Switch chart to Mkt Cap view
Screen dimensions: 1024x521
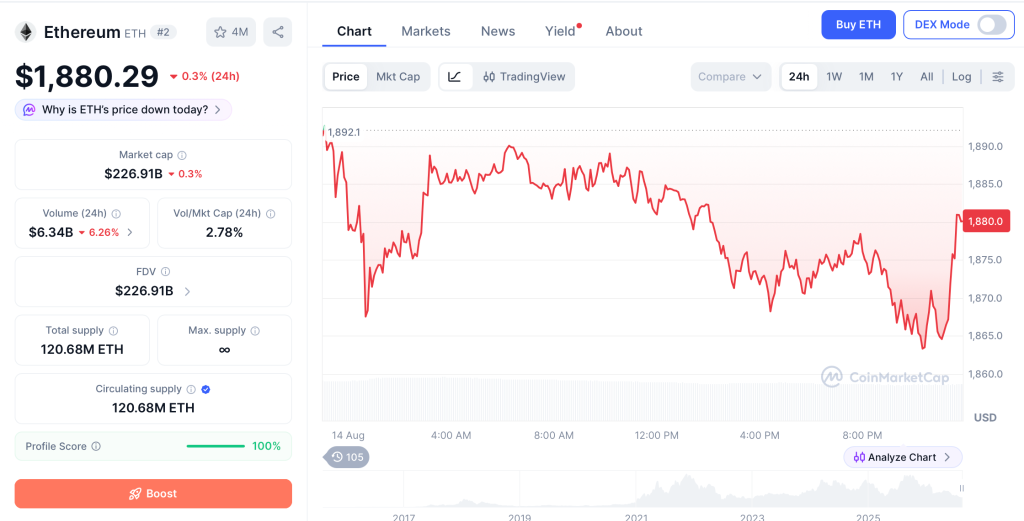click(398, 76)
